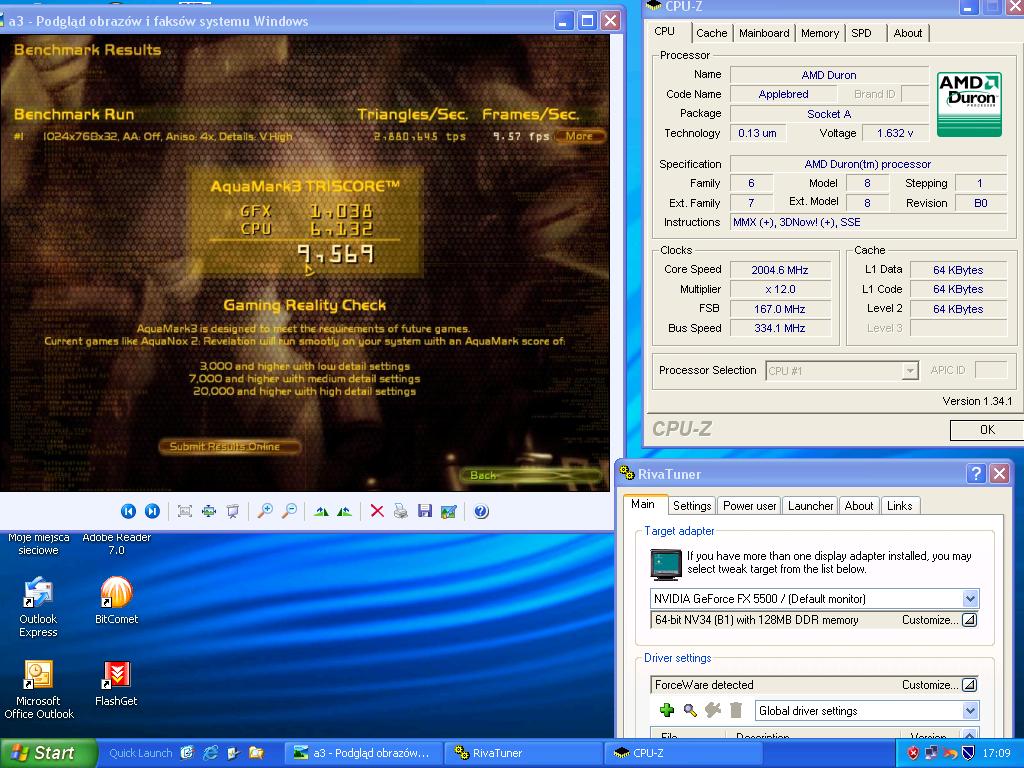Open the About tab in CPU-Z
1024x768 pixels.
pyautogui.click(x=908, y=33)
